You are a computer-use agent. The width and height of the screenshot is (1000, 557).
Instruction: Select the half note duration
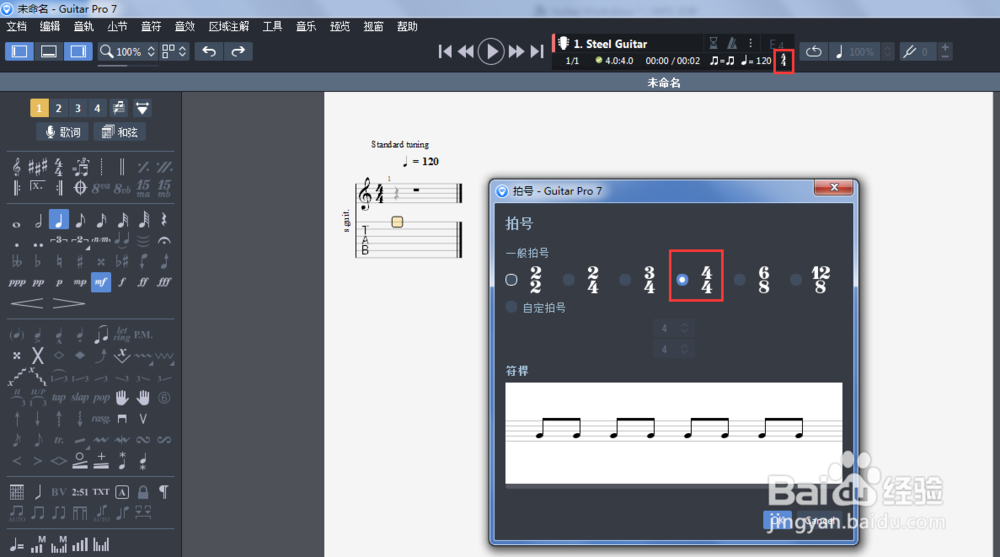38,221
